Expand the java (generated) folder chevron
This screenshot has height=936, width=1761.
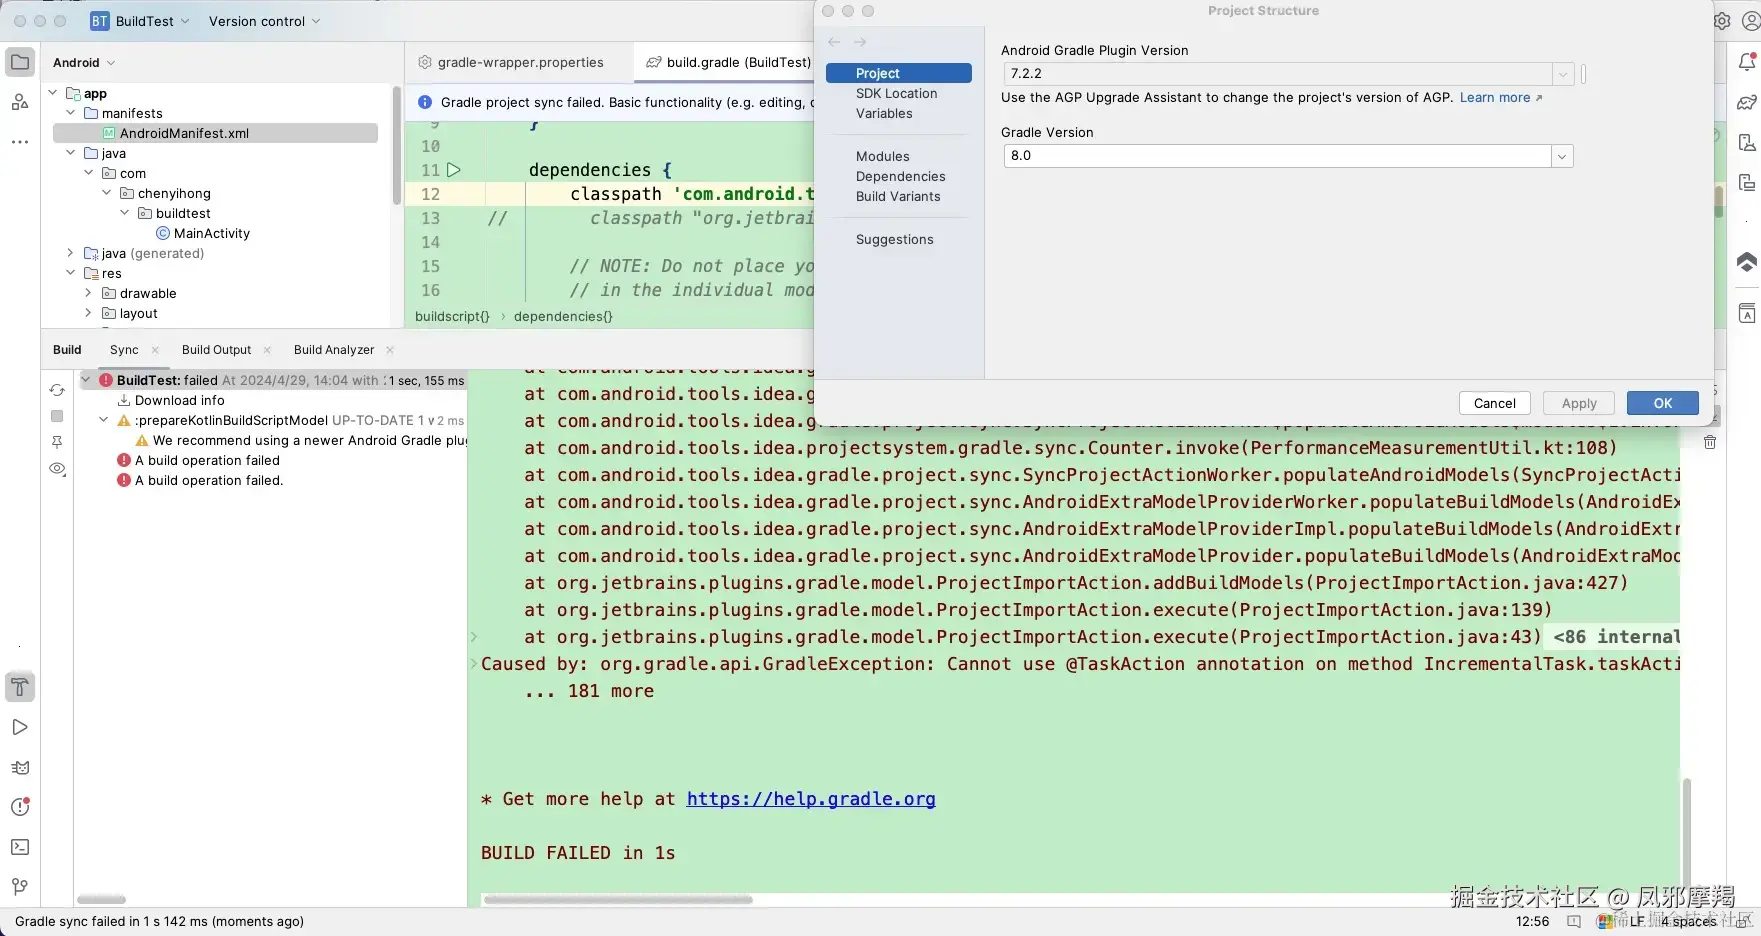(71, 253)
